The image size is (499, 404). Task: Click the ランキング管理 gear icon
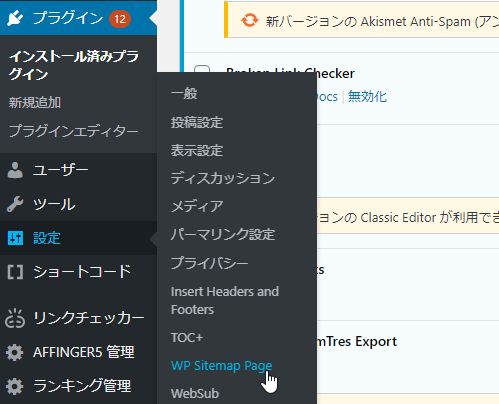pos(15,386)
